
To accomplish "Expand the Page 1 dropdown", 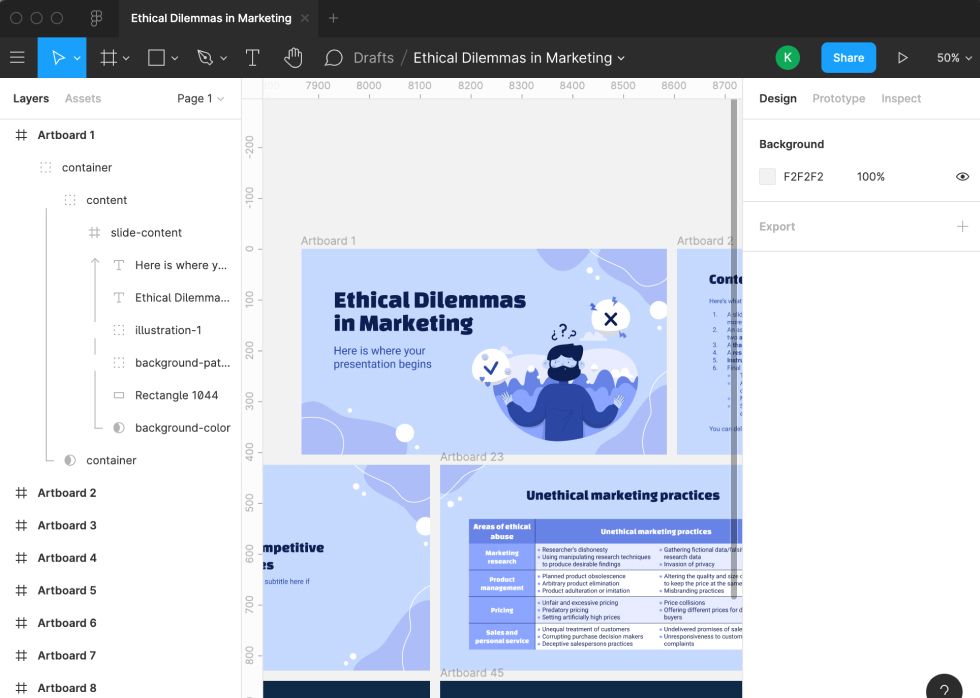I will point(200,99).
